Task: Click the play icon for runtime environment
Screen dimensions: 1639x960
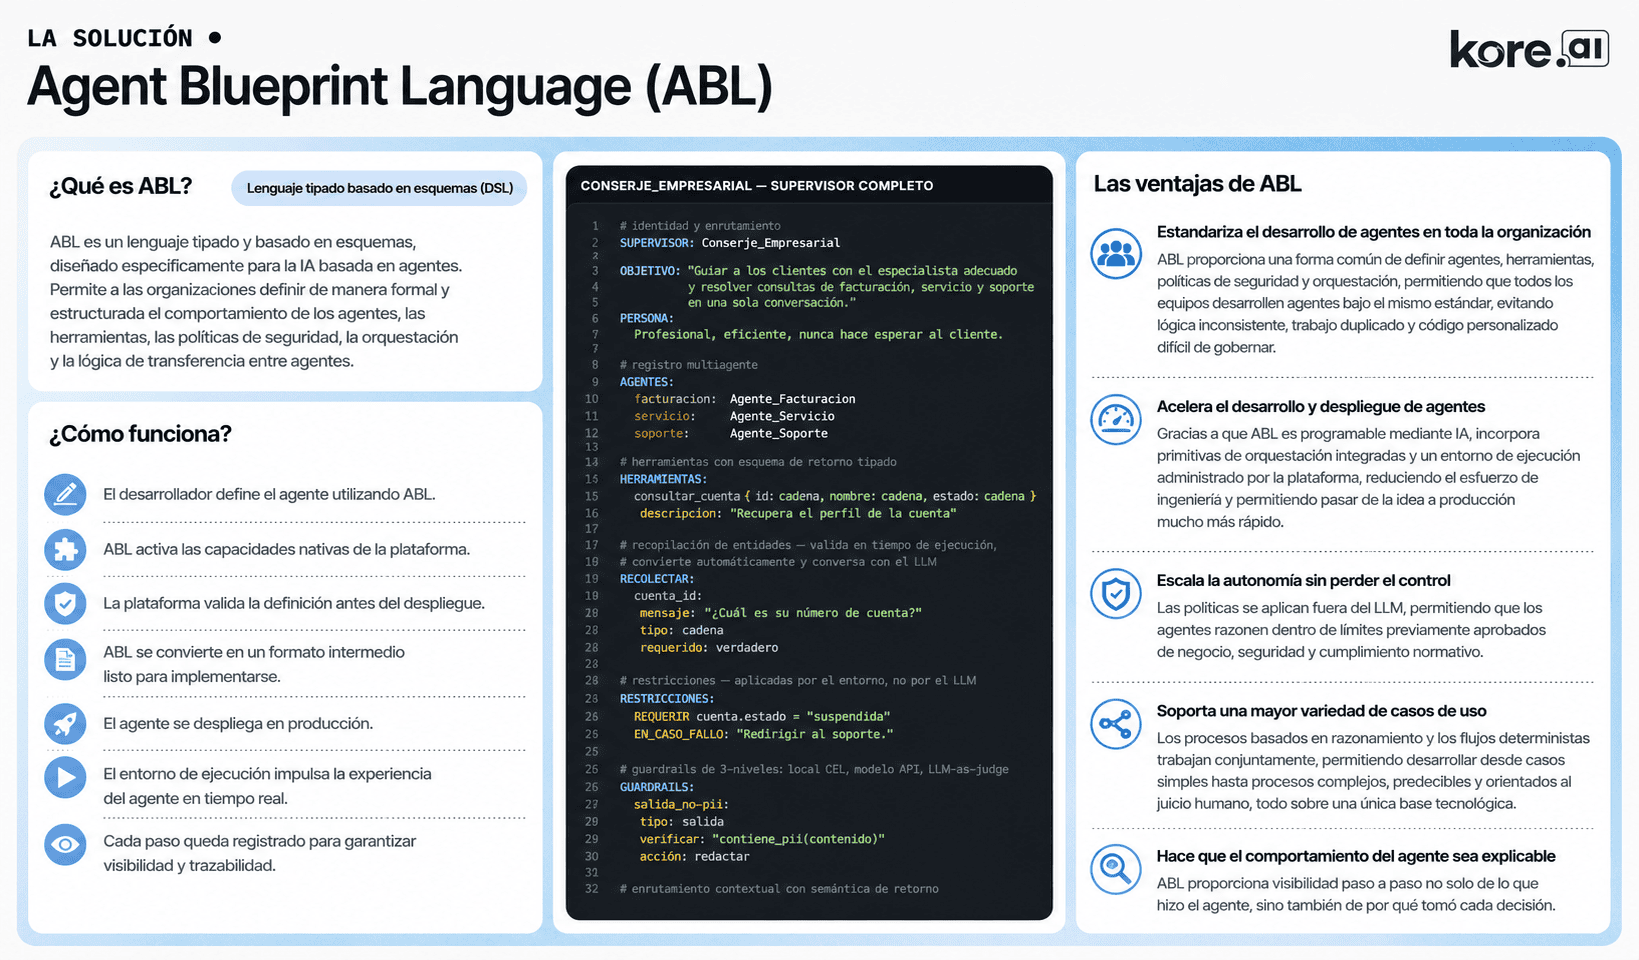Action: [x=65, y=778]
